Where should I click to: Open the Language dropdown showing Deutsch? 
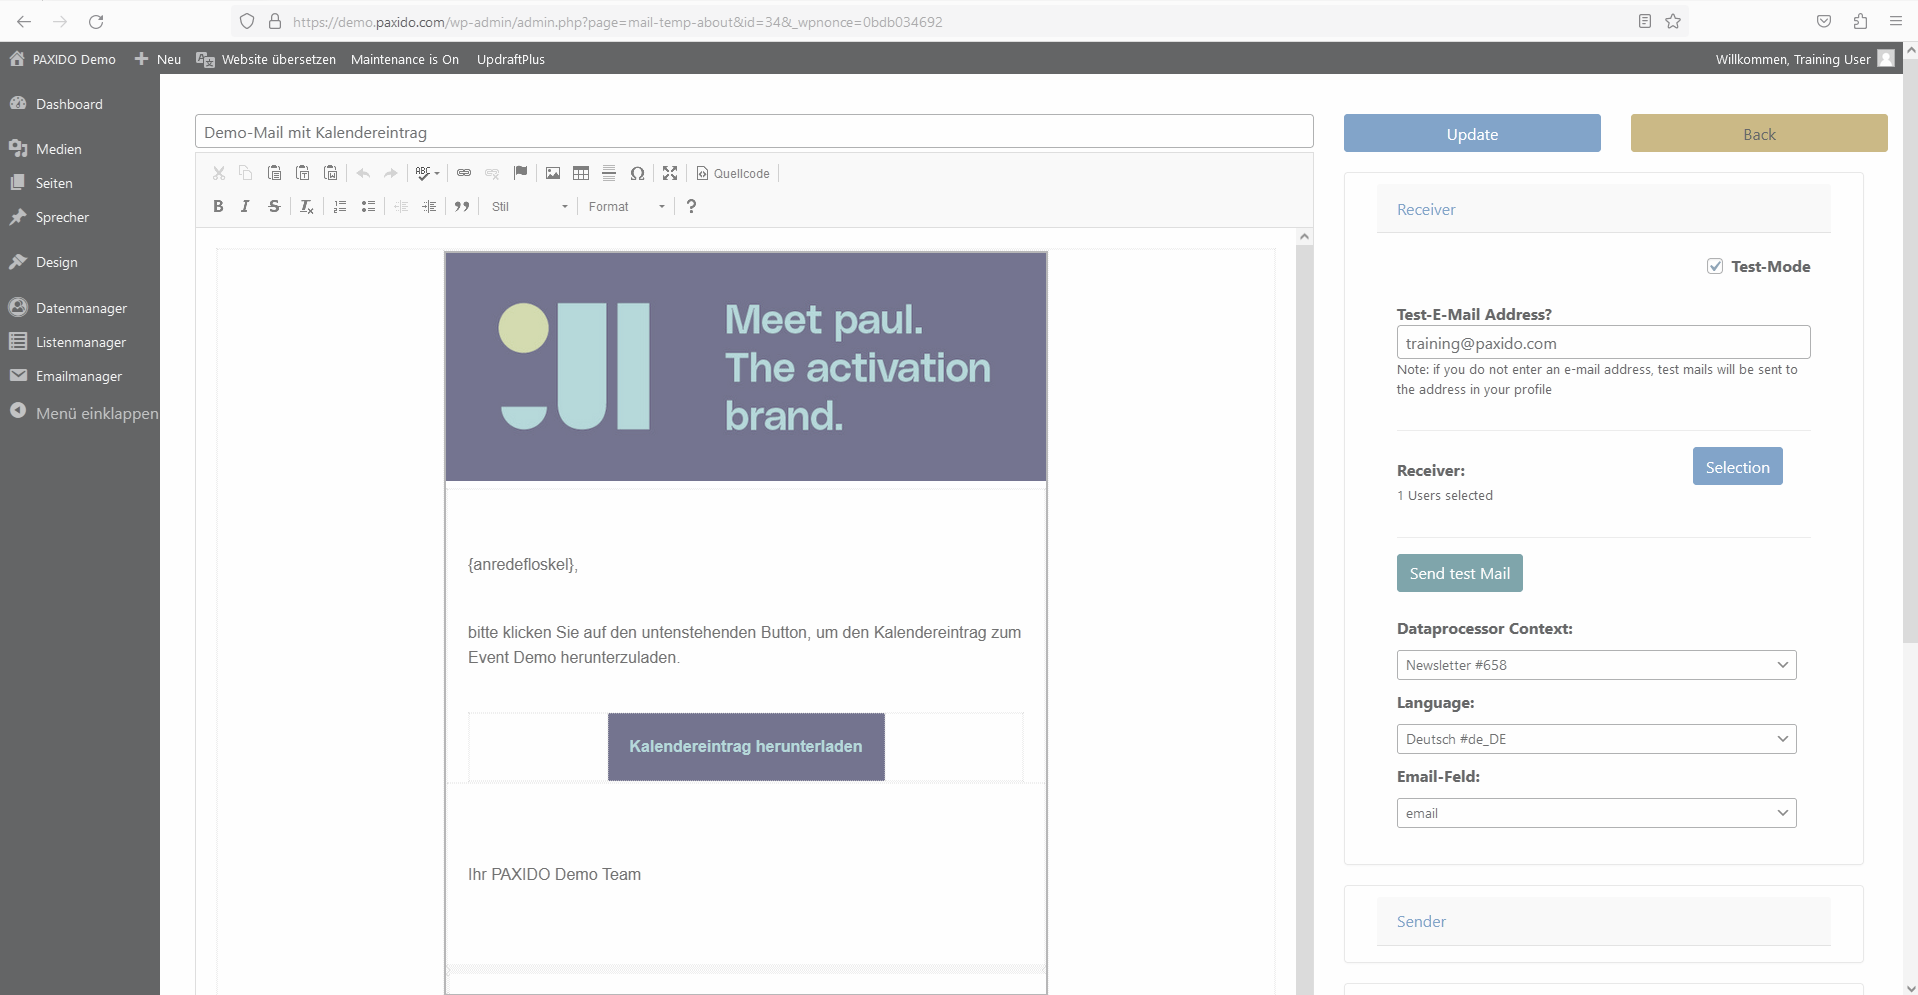(x=1596, y=739)
